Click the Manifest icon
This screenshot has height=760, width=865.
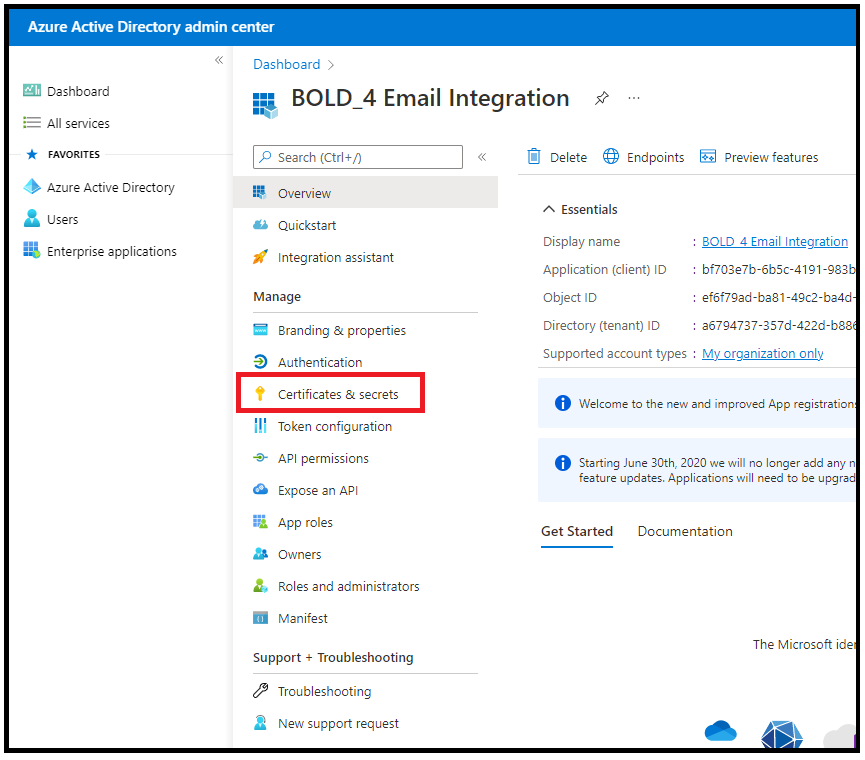pyautogui.click(x=260, y=618)
